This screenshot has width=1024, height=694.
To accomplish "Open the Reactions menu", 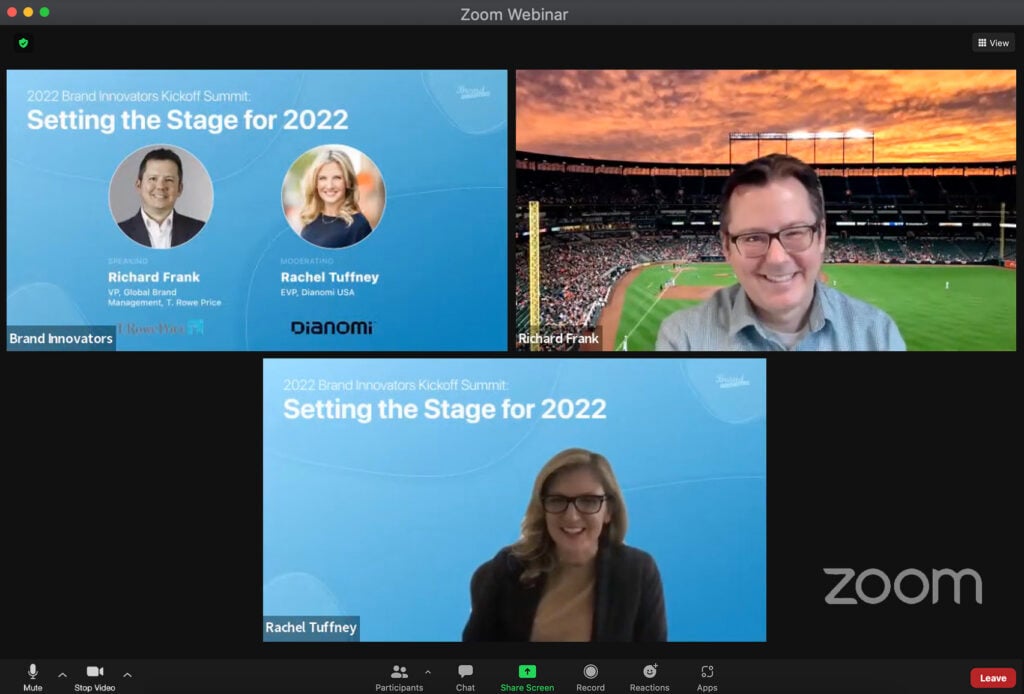I will pyautogui.click(x=649, y=675).
